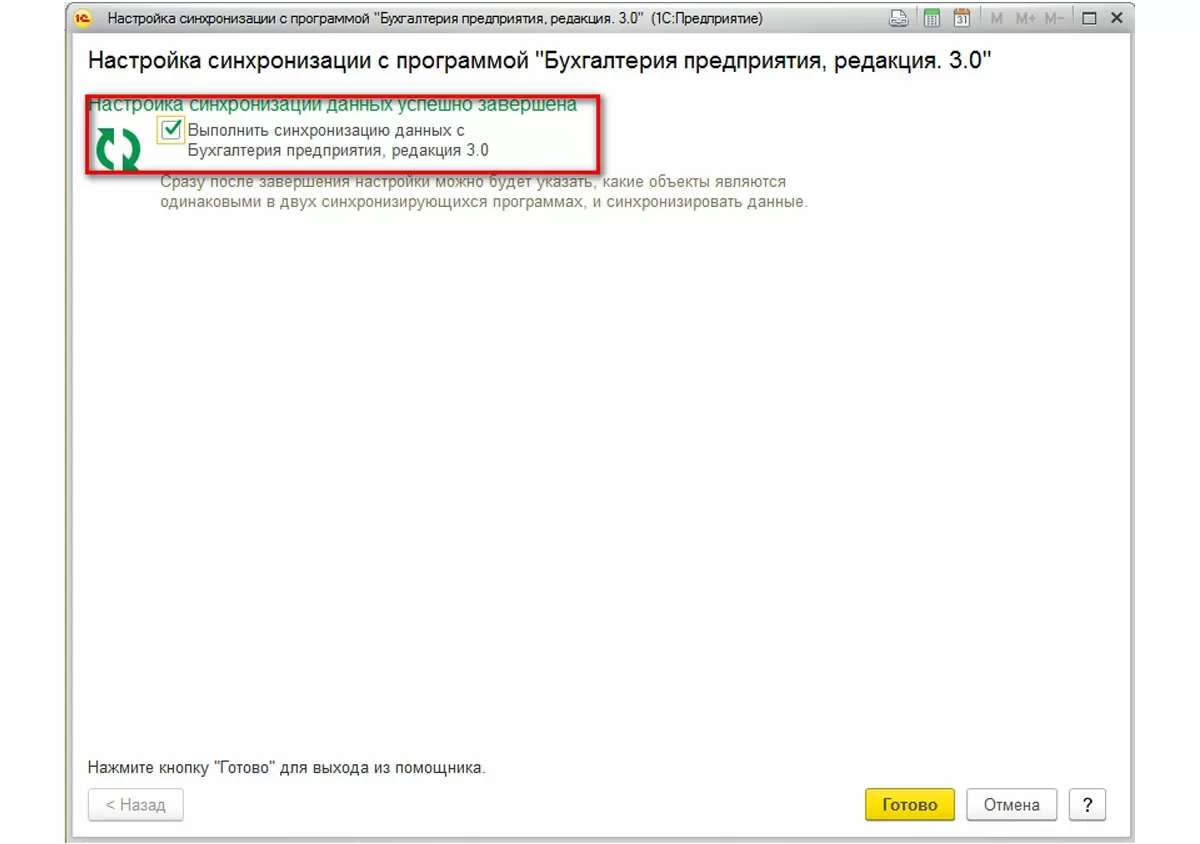Click the yellow 'Готово' button
Viewport: 1200px width, 844px height.
click(910, 804)
